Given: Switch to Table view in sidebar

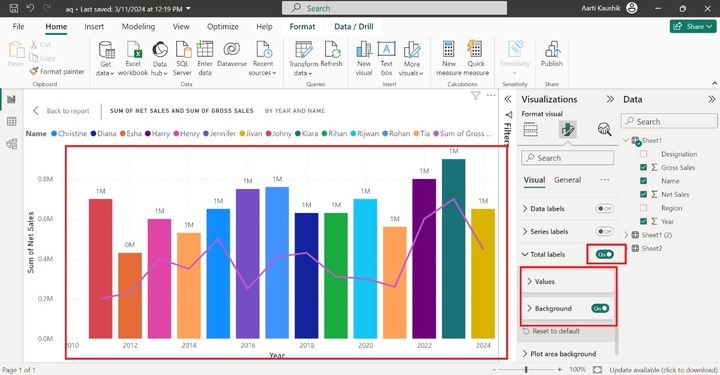Looking at the screenshot, I should pyautogui.click(x=11, y=122).
